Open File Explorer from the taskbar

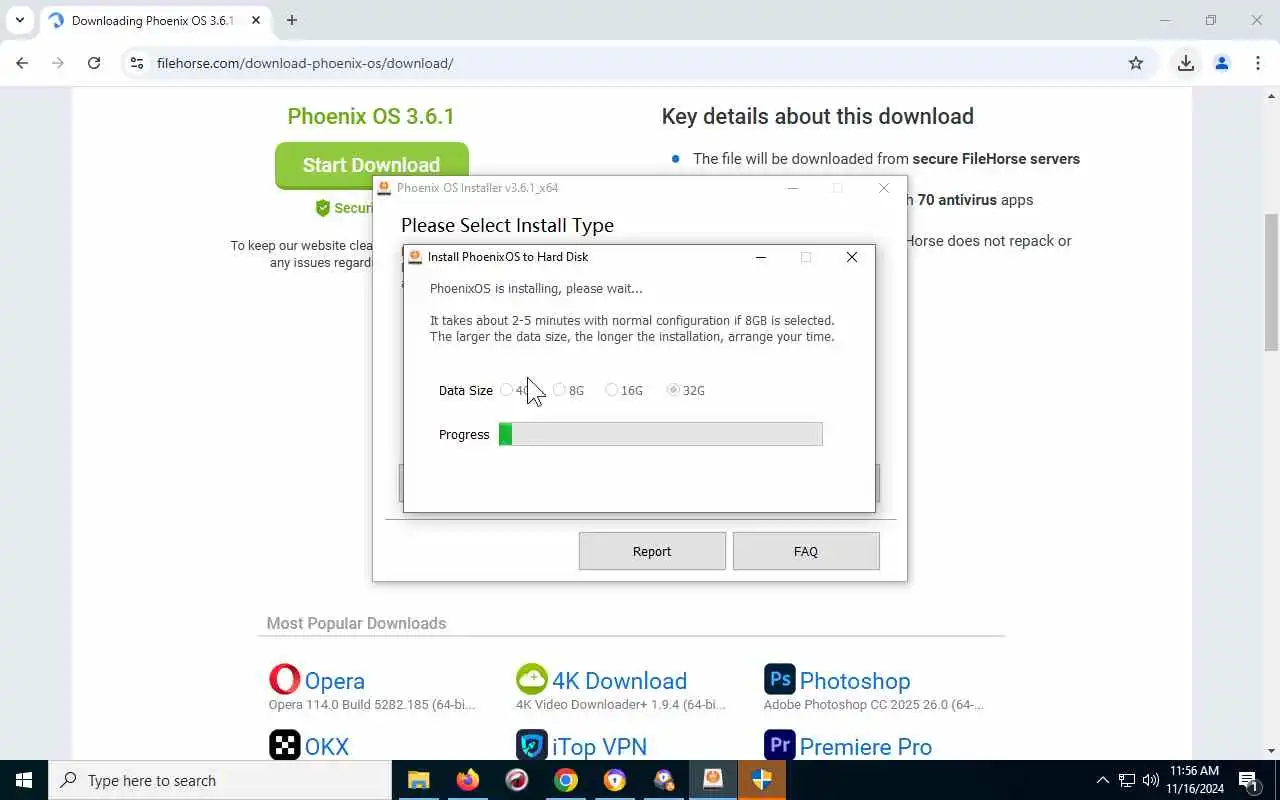tap(418, 780)
